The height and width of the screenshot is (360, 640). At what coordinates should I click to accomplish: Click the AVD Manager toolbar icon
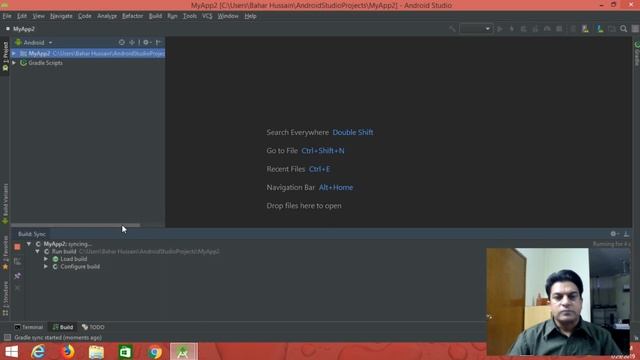tap(585, 29)
